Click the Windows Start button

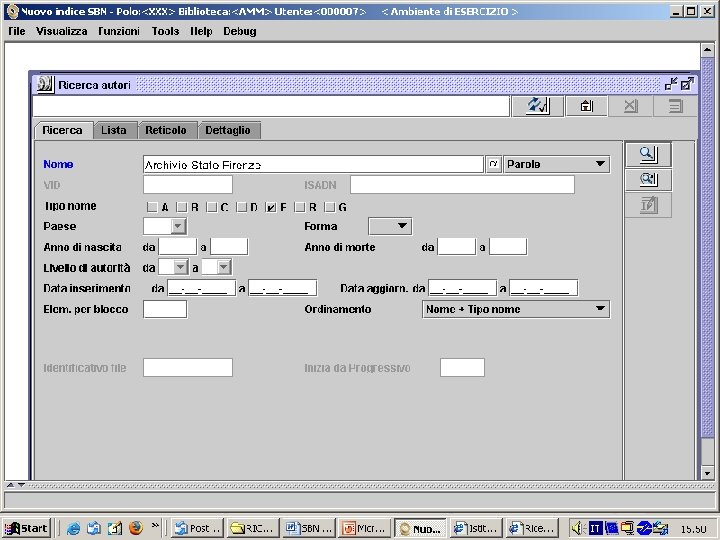point(26,529)
